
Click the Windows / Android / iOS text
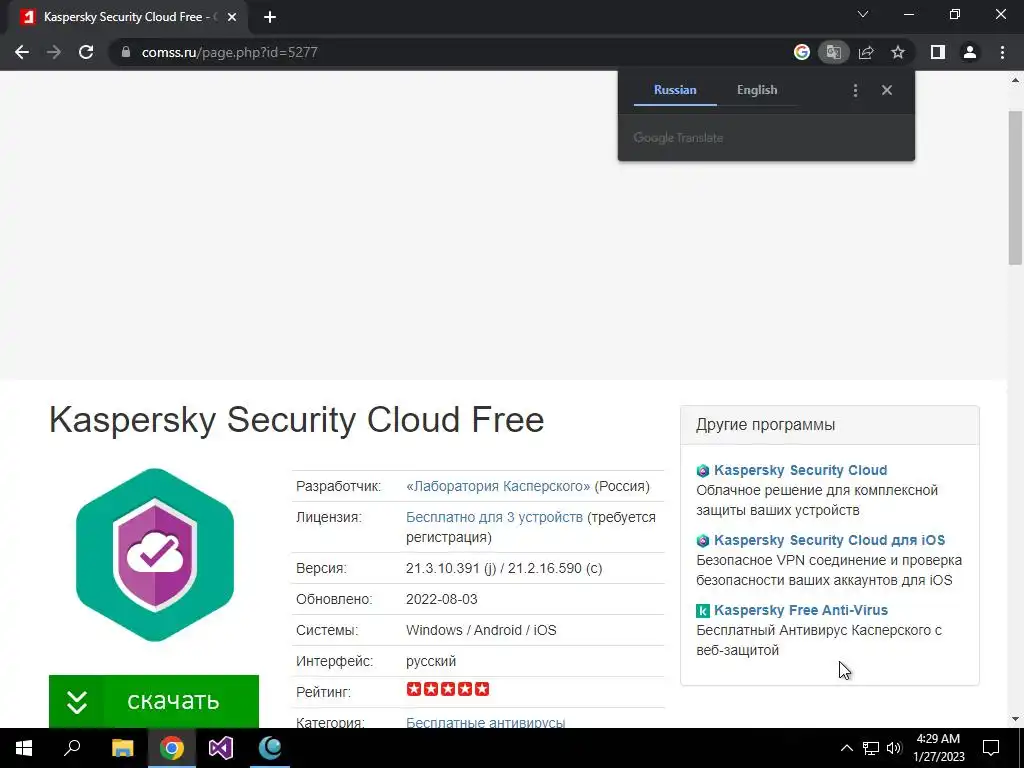click(481, 630)
